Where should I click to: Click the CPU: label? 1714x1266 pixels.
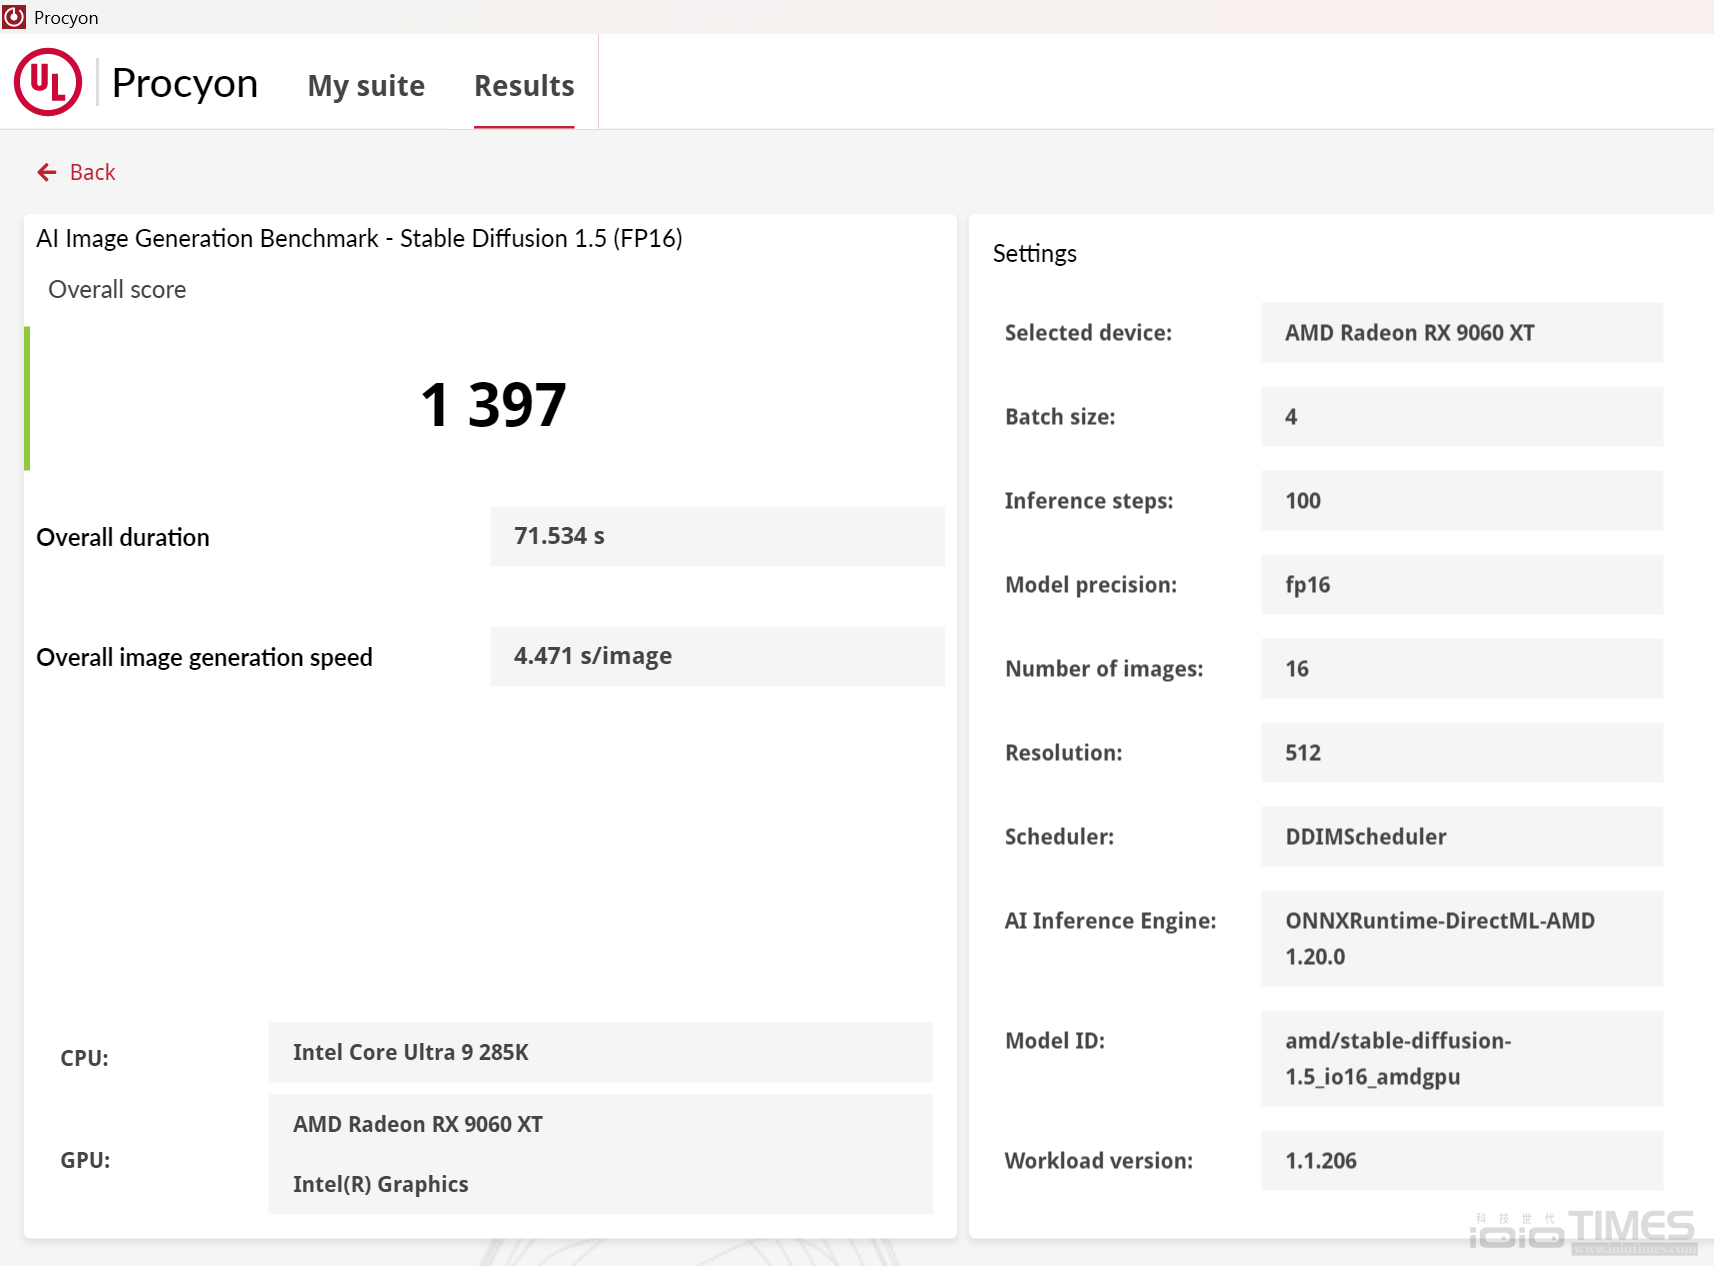point(85,1058)
